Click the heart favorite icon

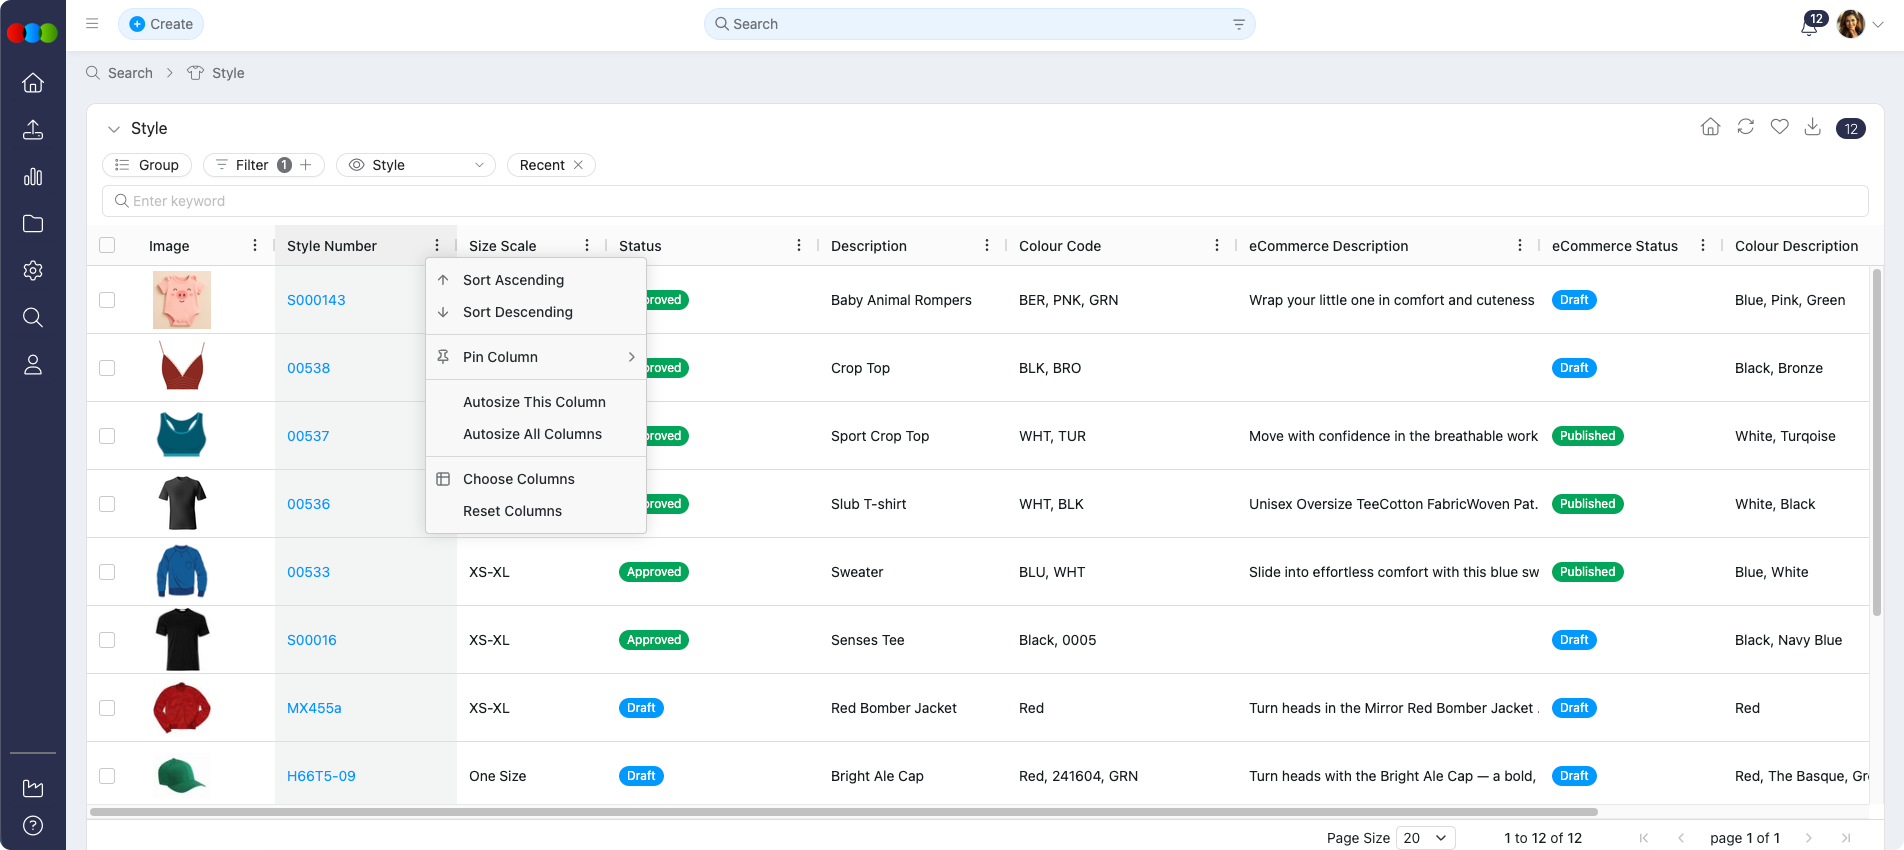[1779, 127]
